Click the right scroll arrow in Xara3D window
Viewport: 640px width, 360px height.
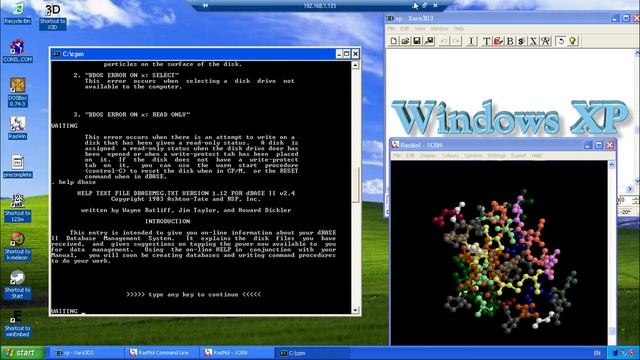[629, 189]
